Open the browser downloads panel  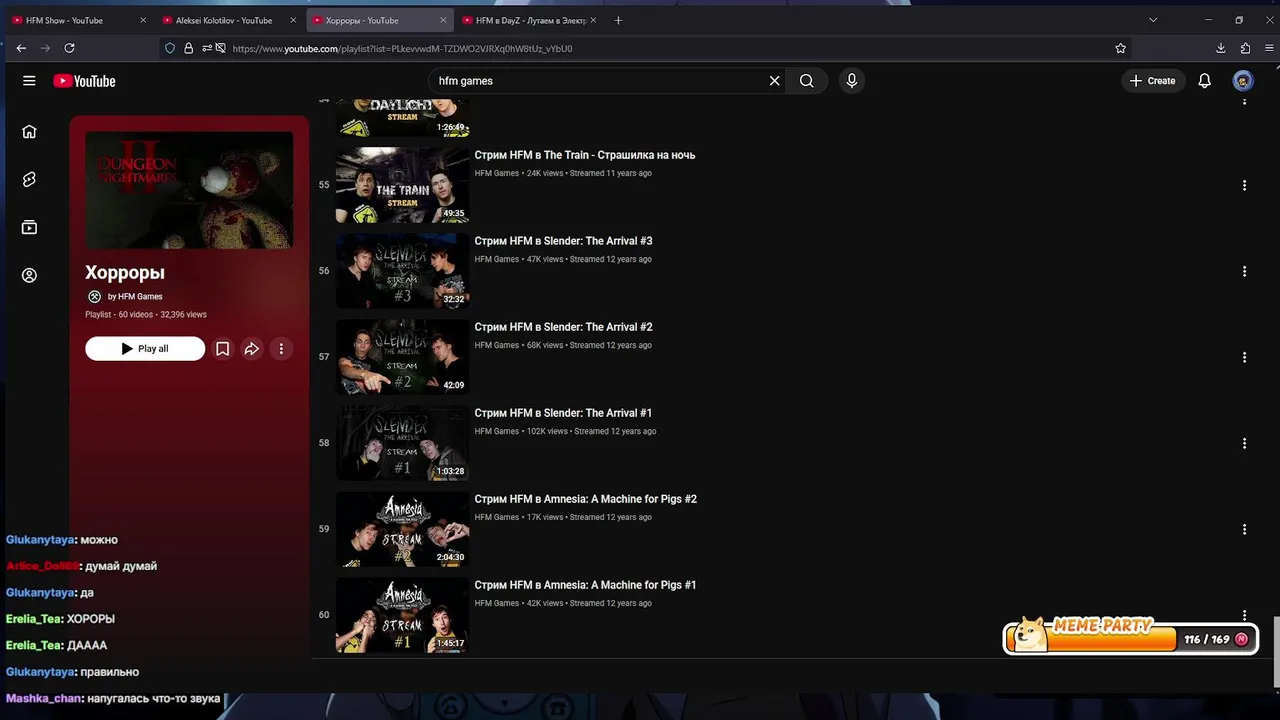1221,48
